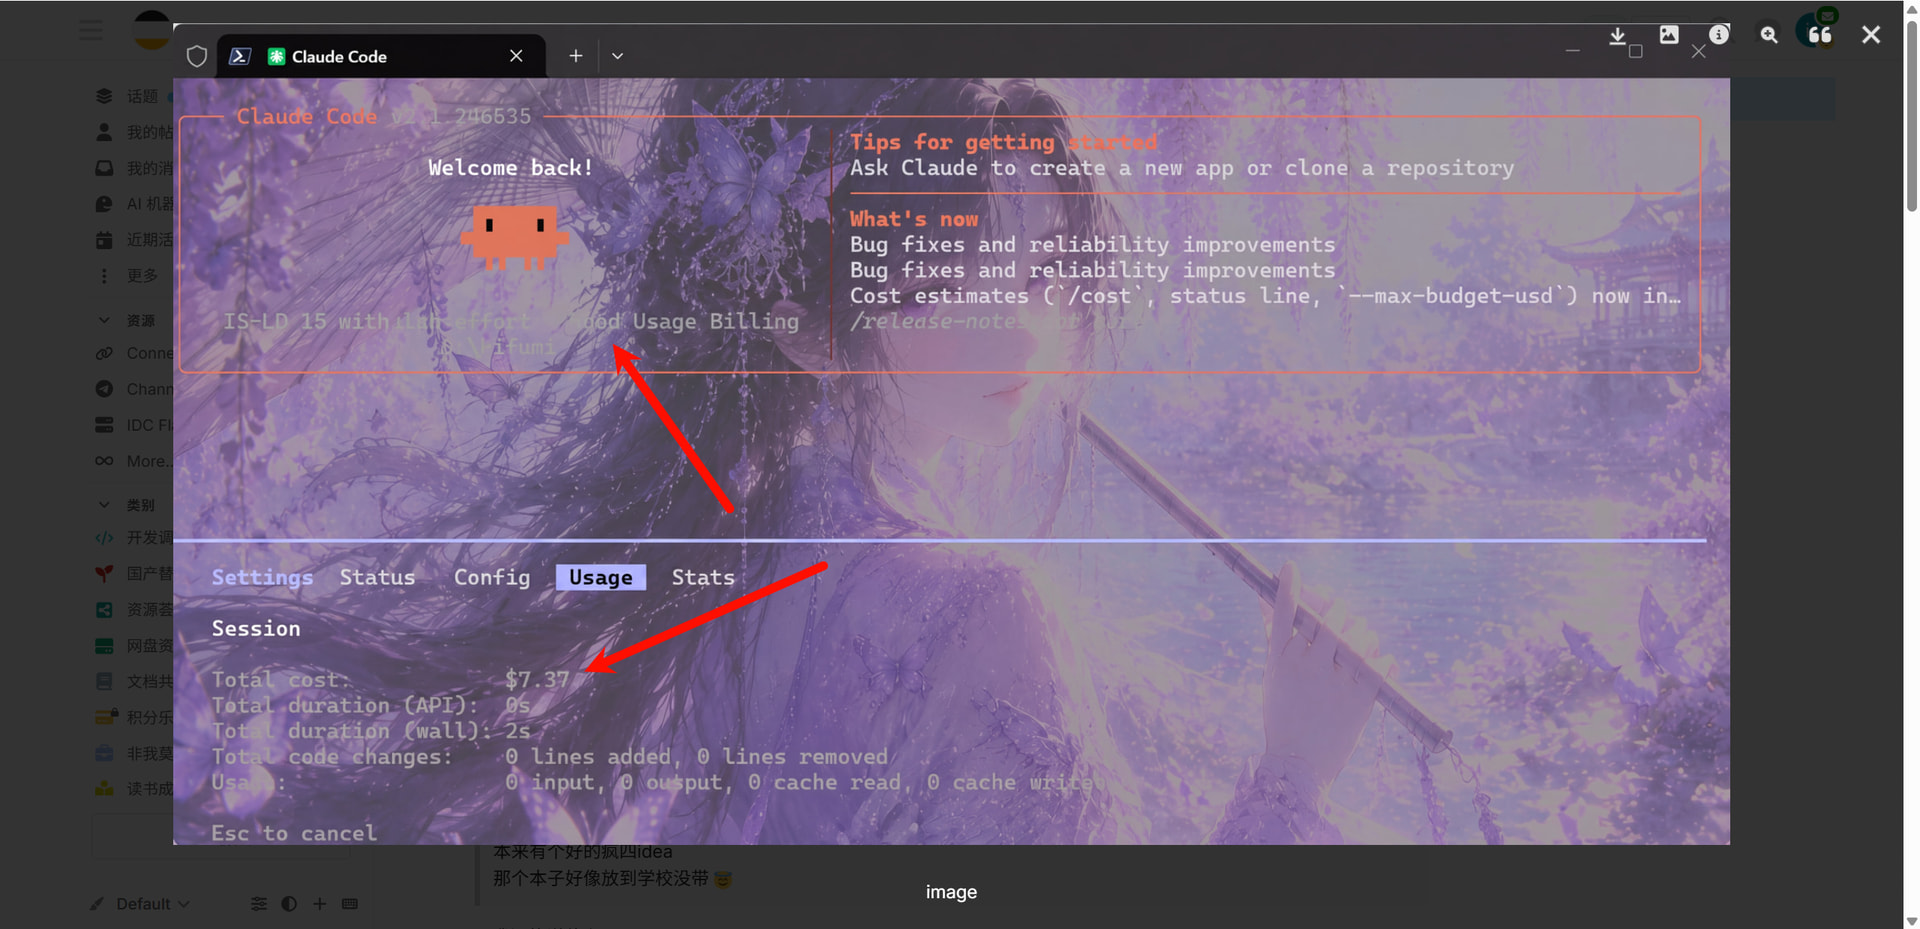Open the 文档共 category
This screenshot has width=1920, height=929.
(132, 681)
